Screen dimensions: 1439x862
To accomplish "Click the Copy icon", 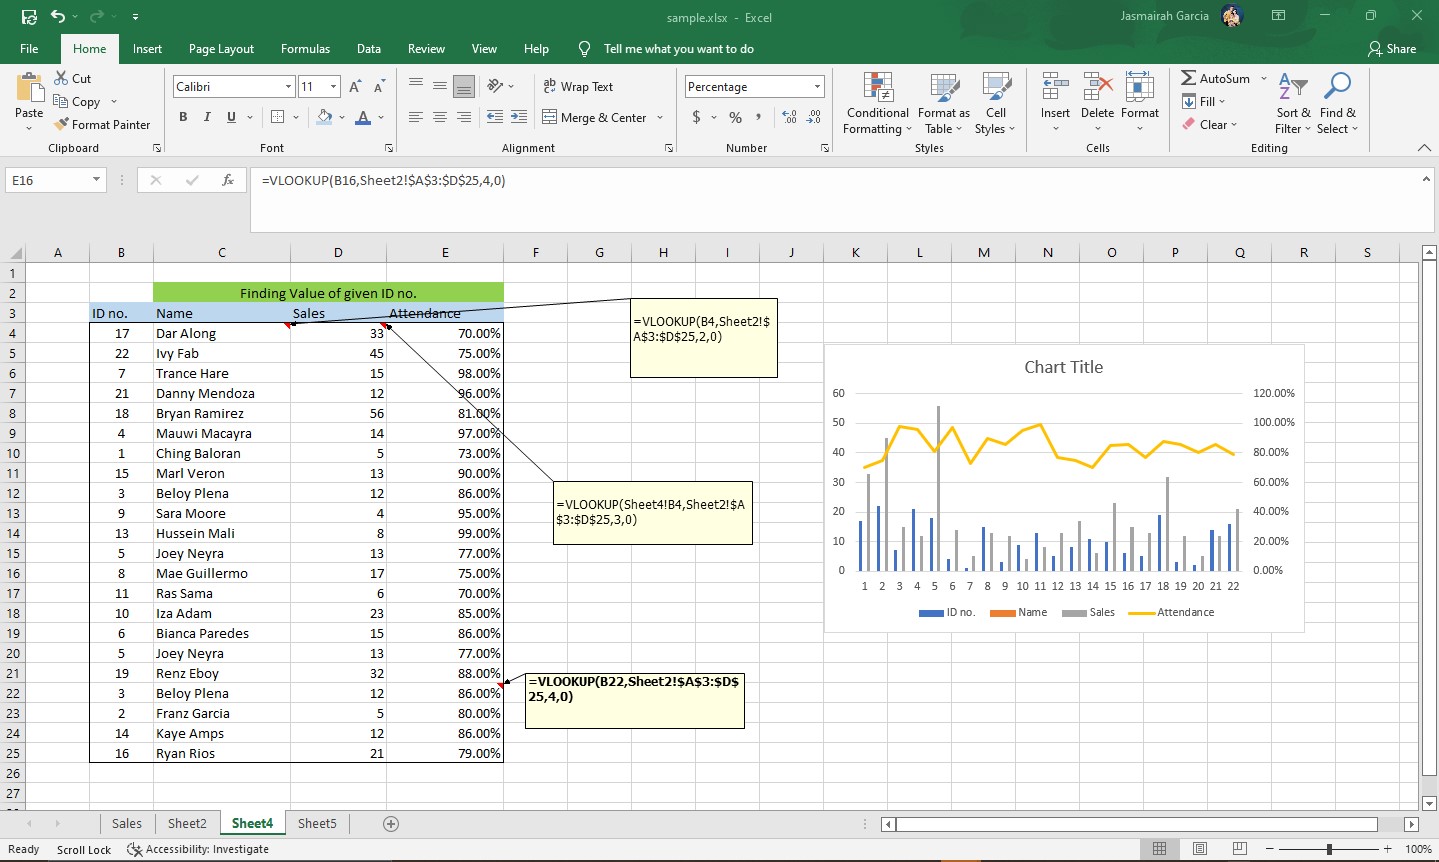I will point(61,101).
